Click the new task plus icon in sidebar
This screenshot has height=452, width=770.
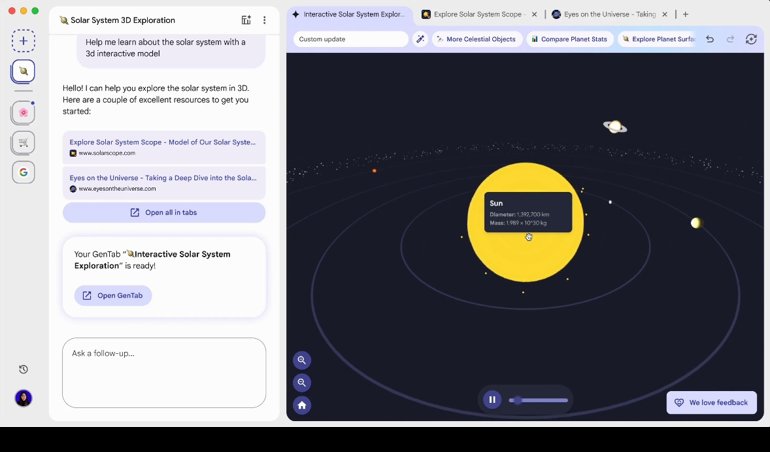[23, 41]
